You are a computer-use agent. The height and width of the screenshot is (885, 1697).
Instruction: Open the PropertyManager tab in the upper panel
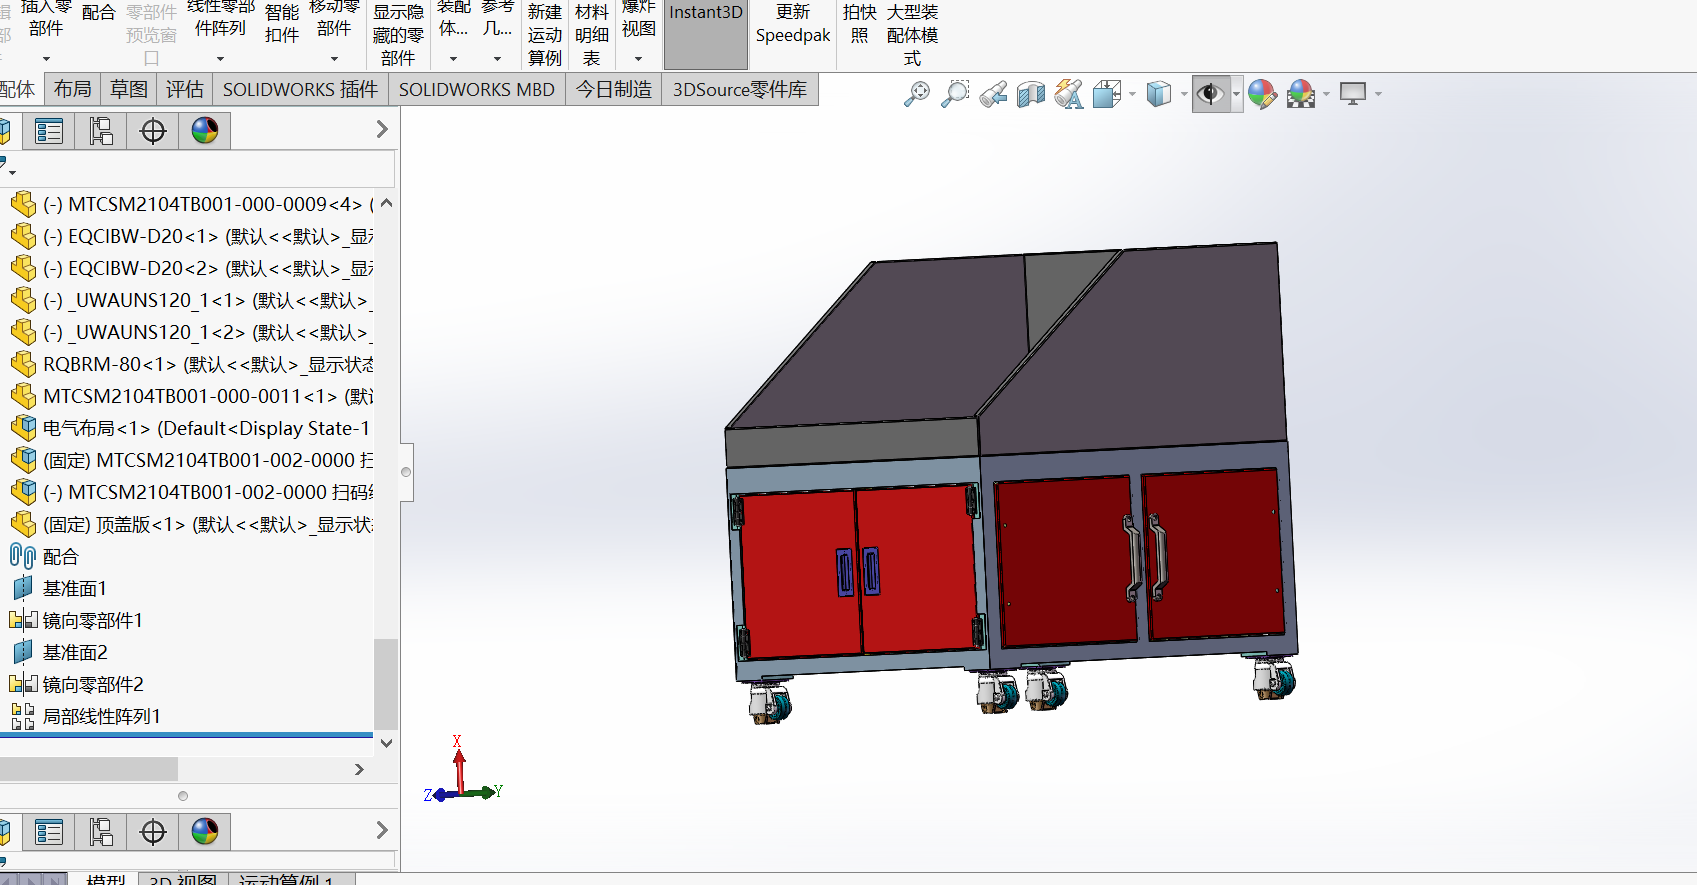coord(49,131)
